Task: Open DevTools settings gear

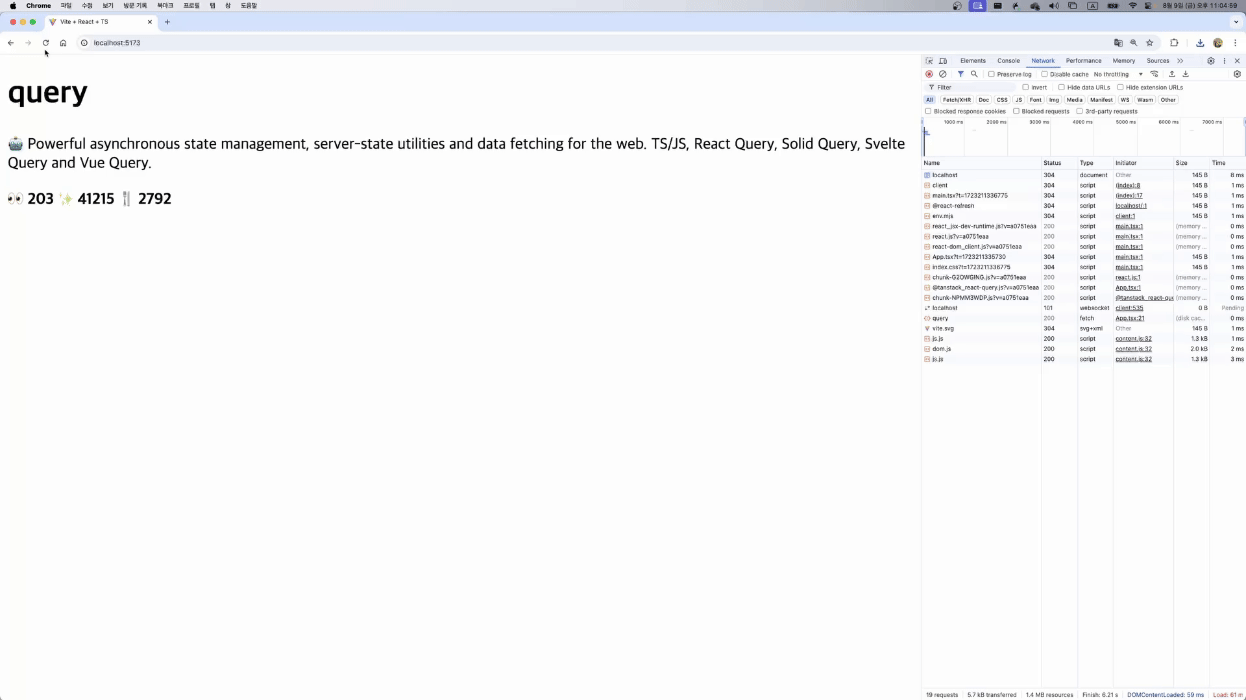Action: tap(1210, 61)
